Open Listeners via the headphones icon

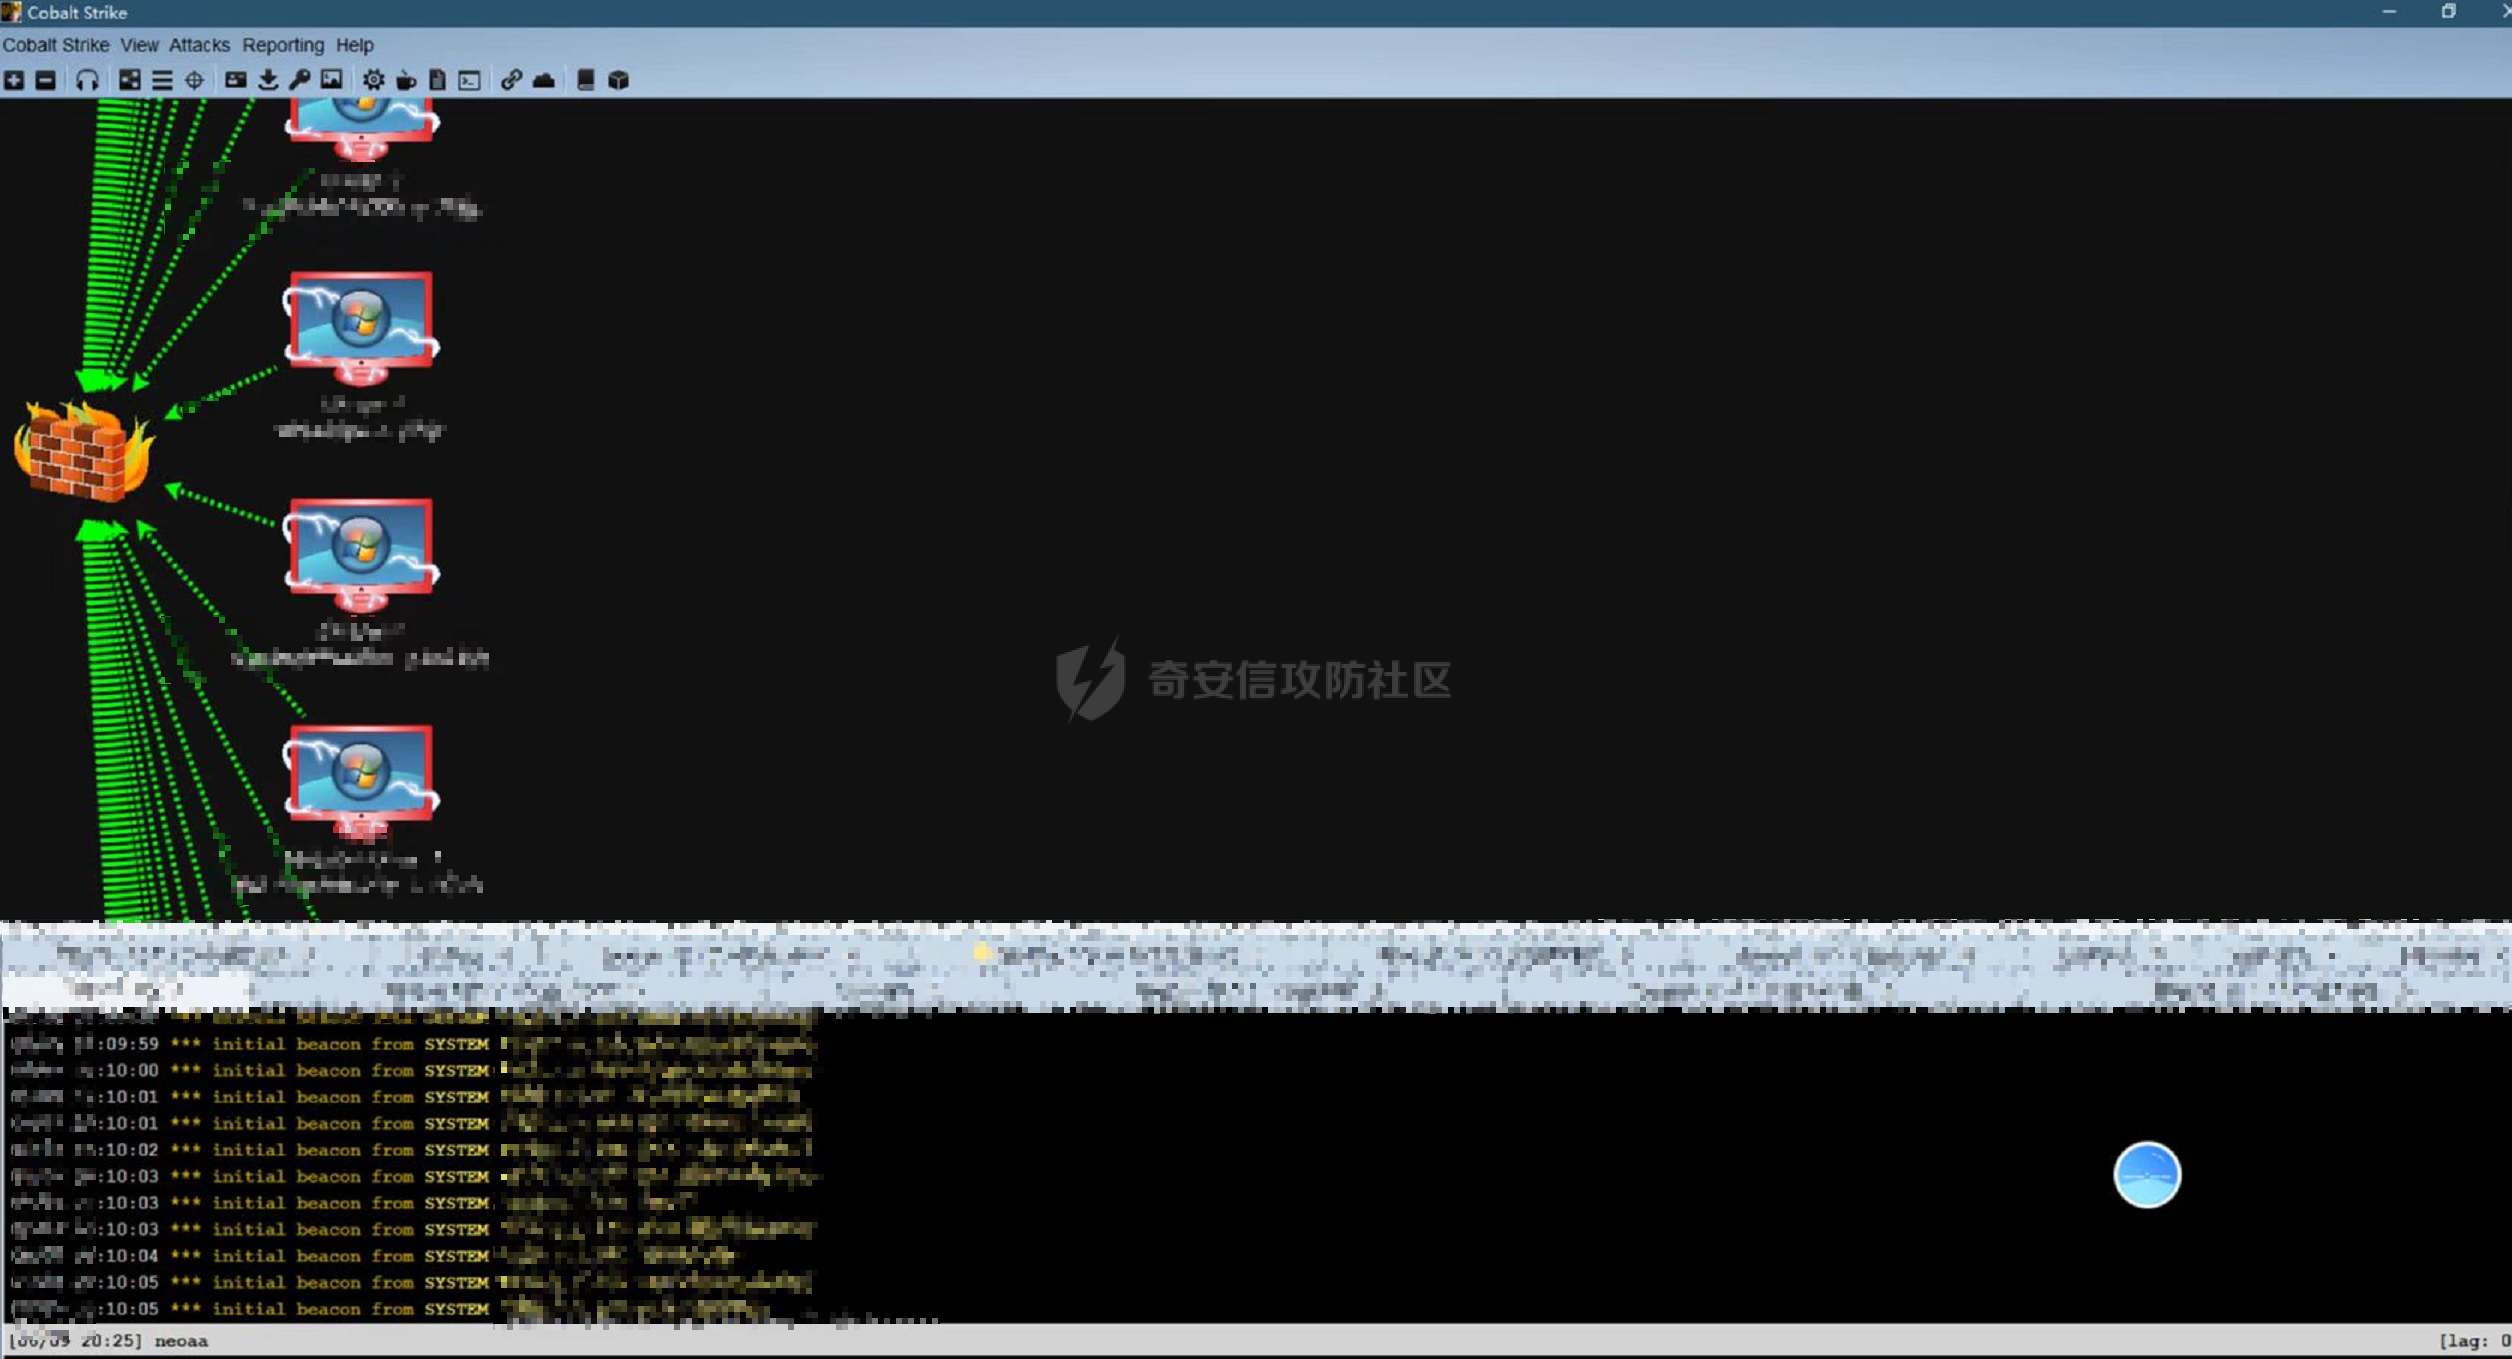(88, 80)
